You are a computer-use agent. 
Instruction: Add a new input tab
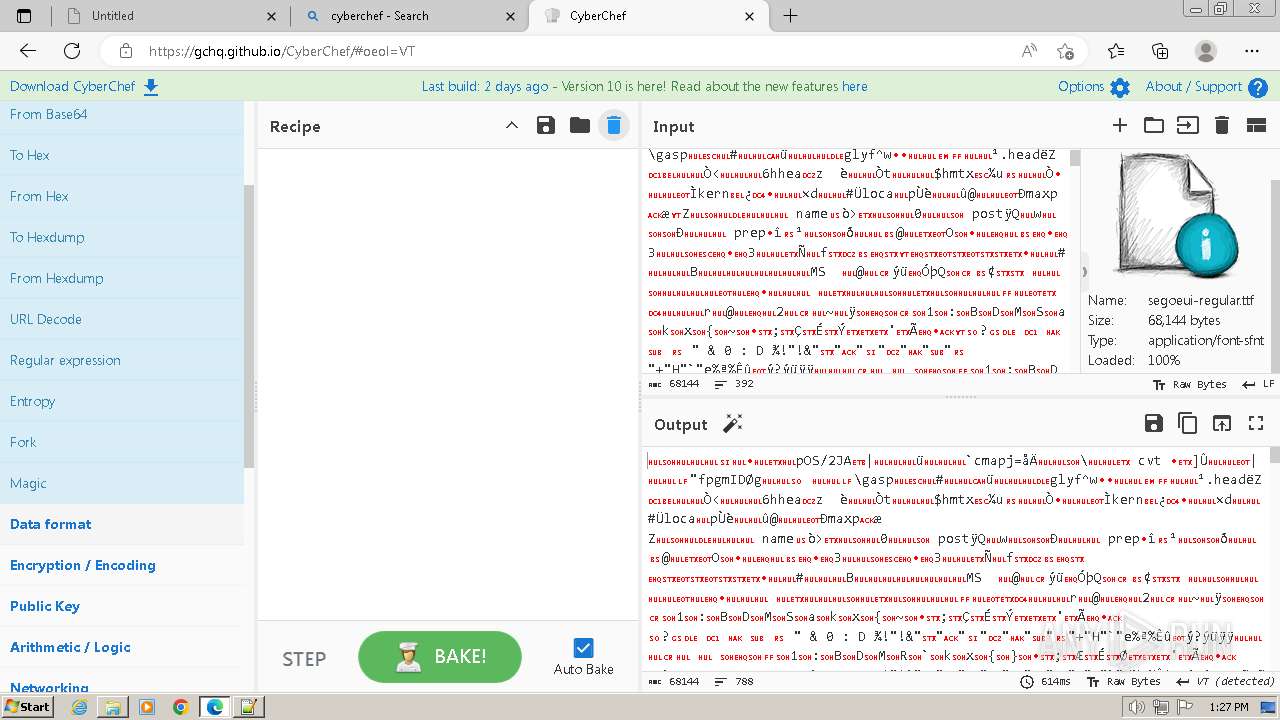coord(1120,125)
